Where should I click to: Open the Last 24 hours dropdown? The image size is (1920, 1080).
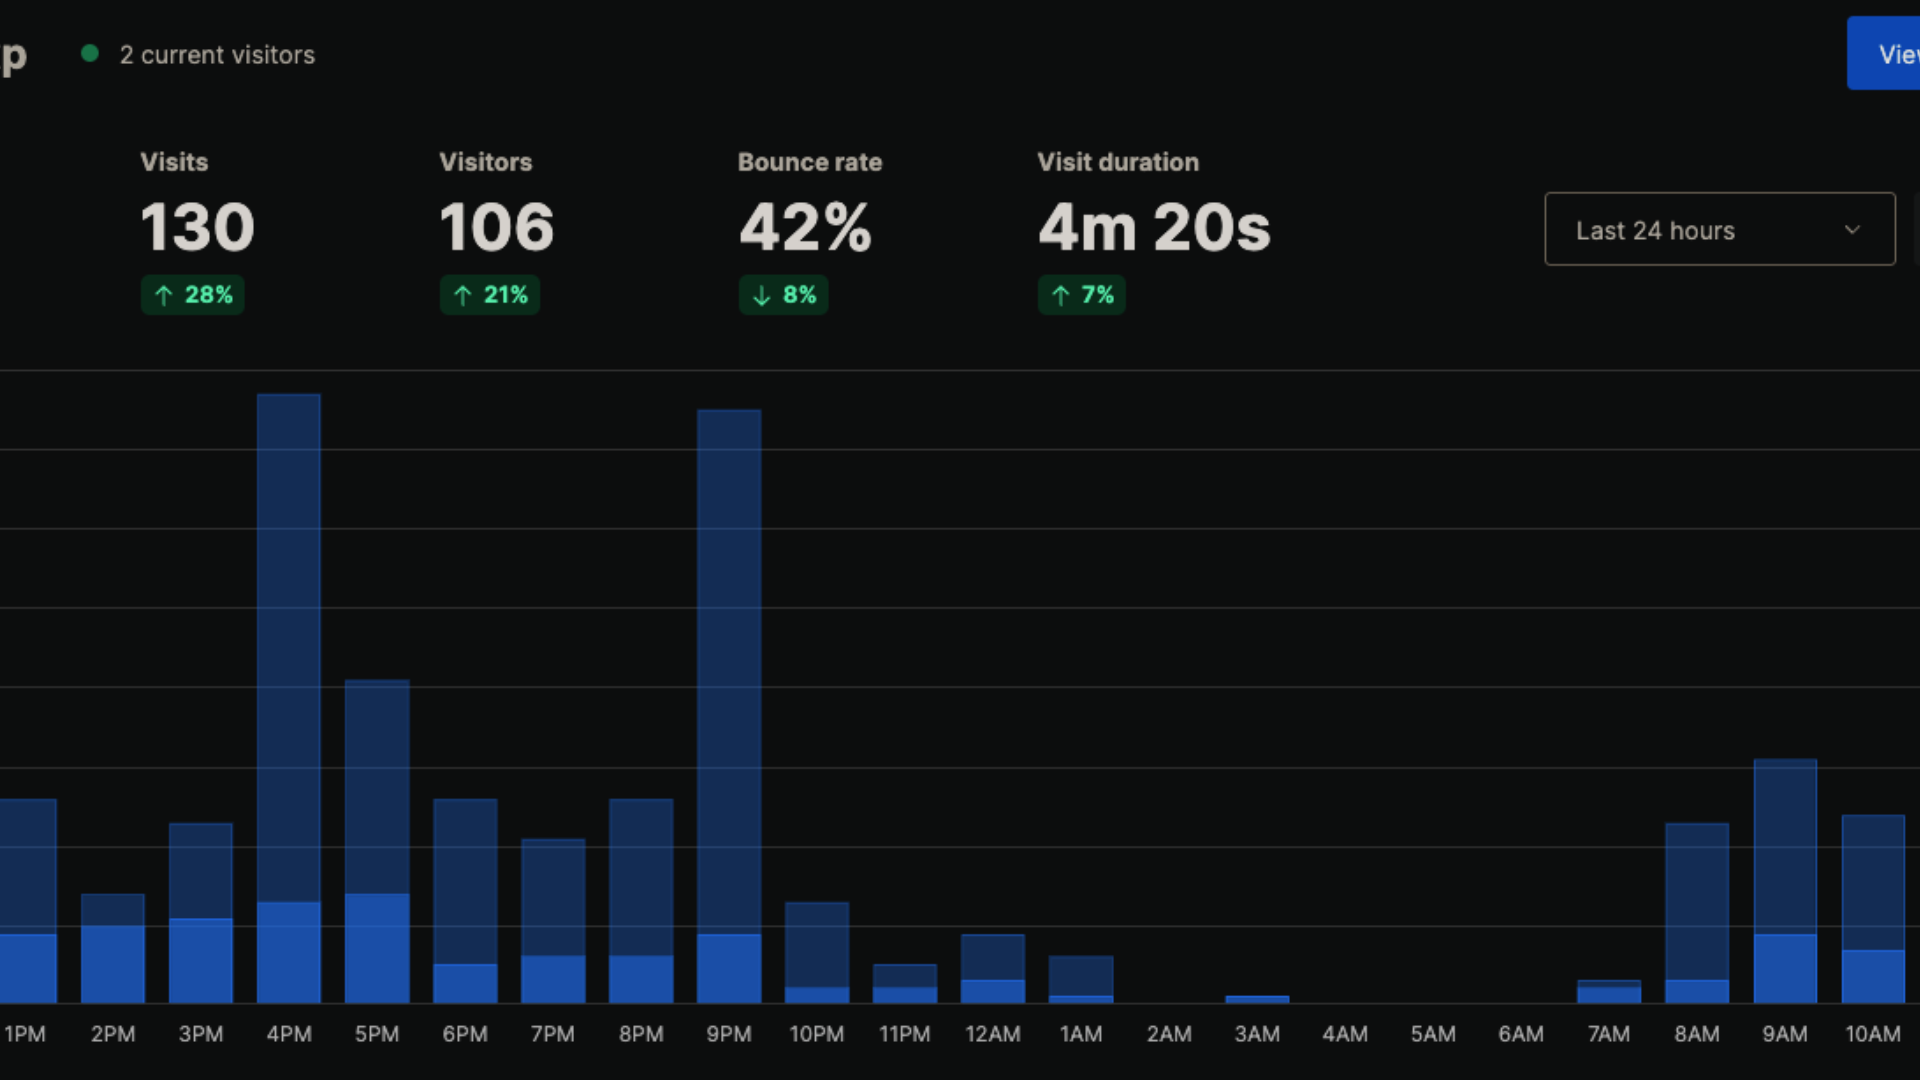pyautogui.click(x=1700, y=230)
